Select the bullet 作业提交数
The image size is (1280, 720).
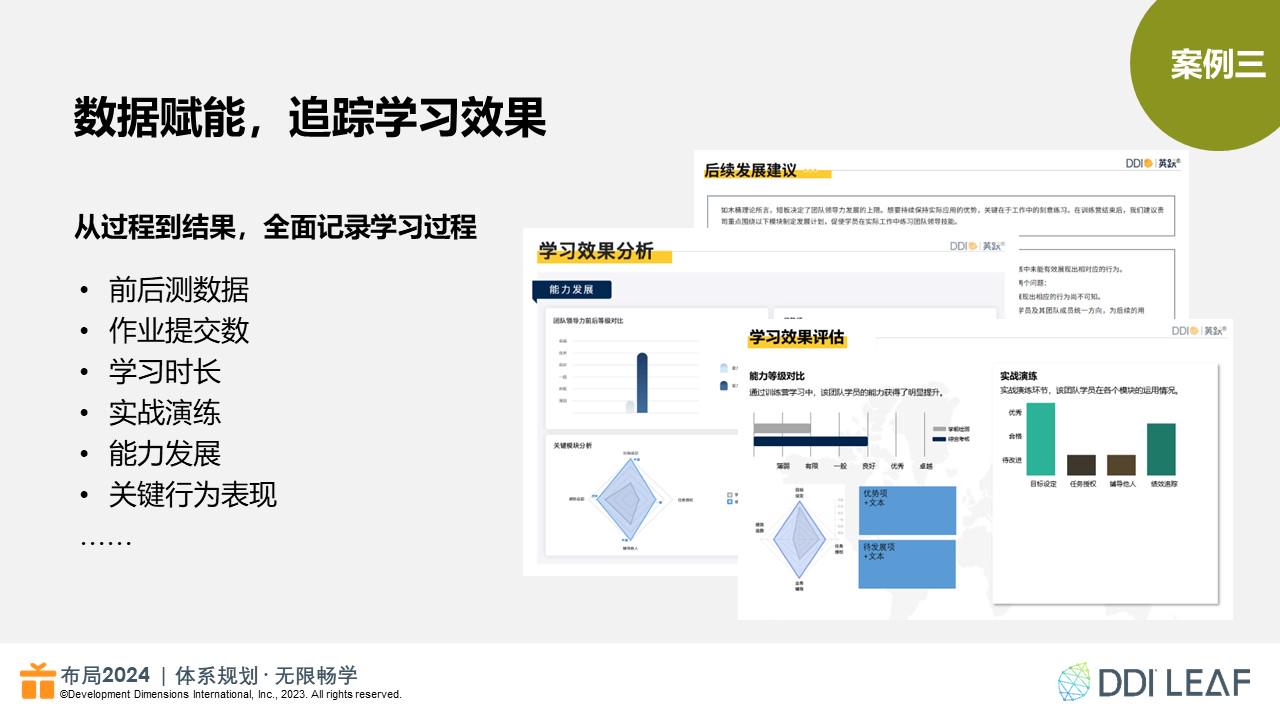tap(179, 331)
